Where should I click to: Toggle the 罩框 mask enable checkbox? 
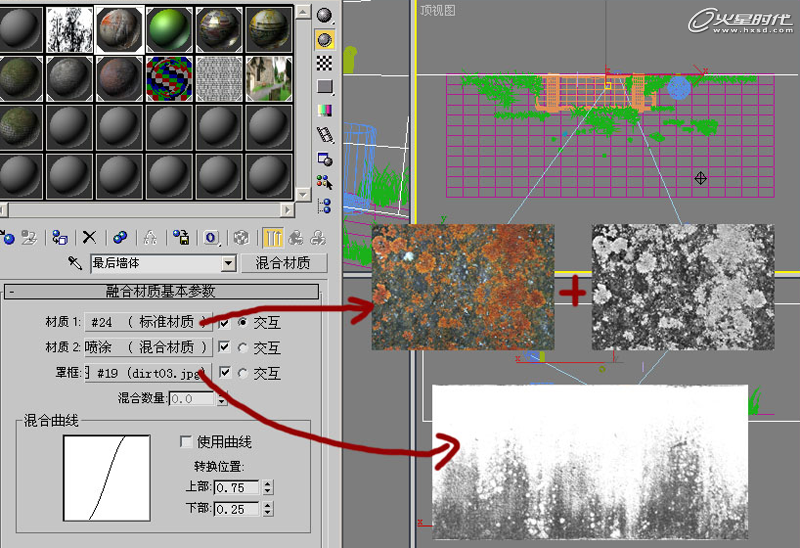[x=224, y=372]
